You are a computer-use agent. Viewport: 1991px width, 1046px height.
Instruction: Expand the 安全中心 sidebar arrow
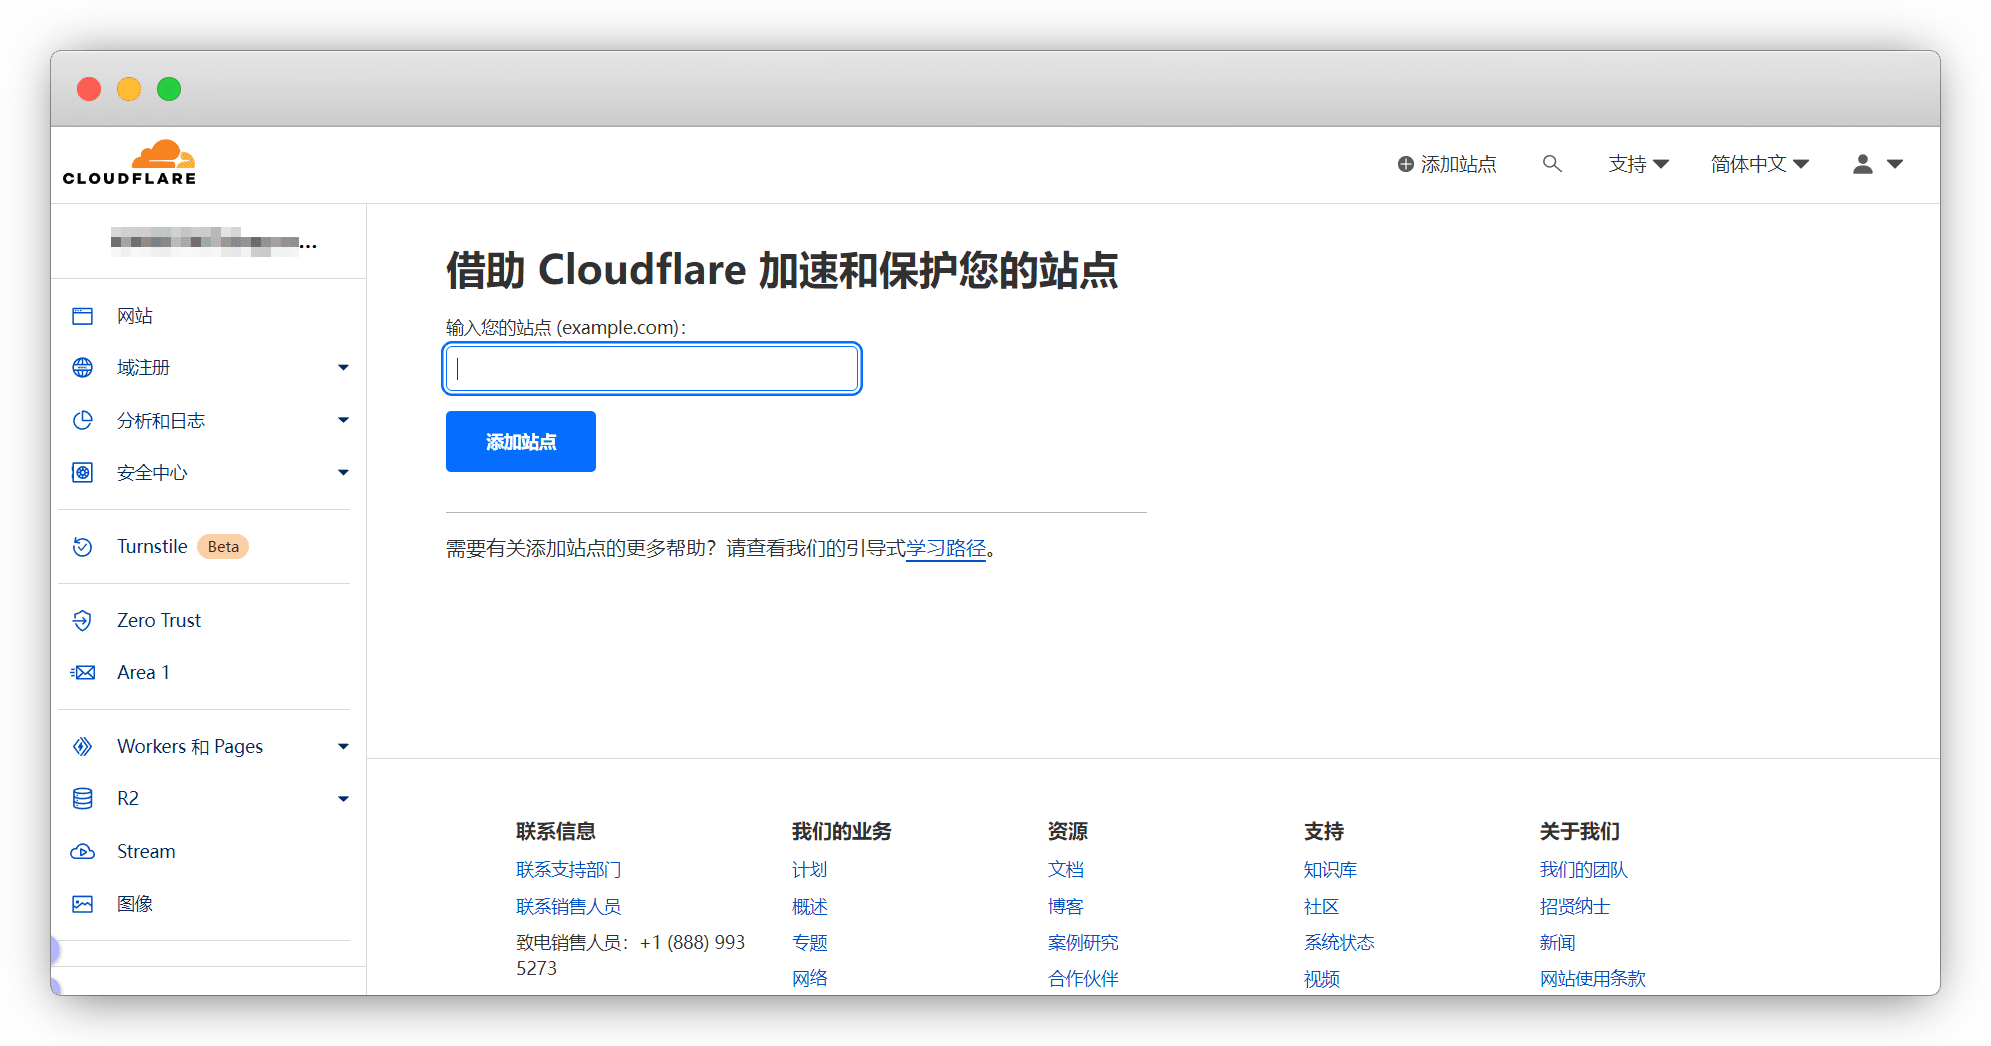point(343,473)
